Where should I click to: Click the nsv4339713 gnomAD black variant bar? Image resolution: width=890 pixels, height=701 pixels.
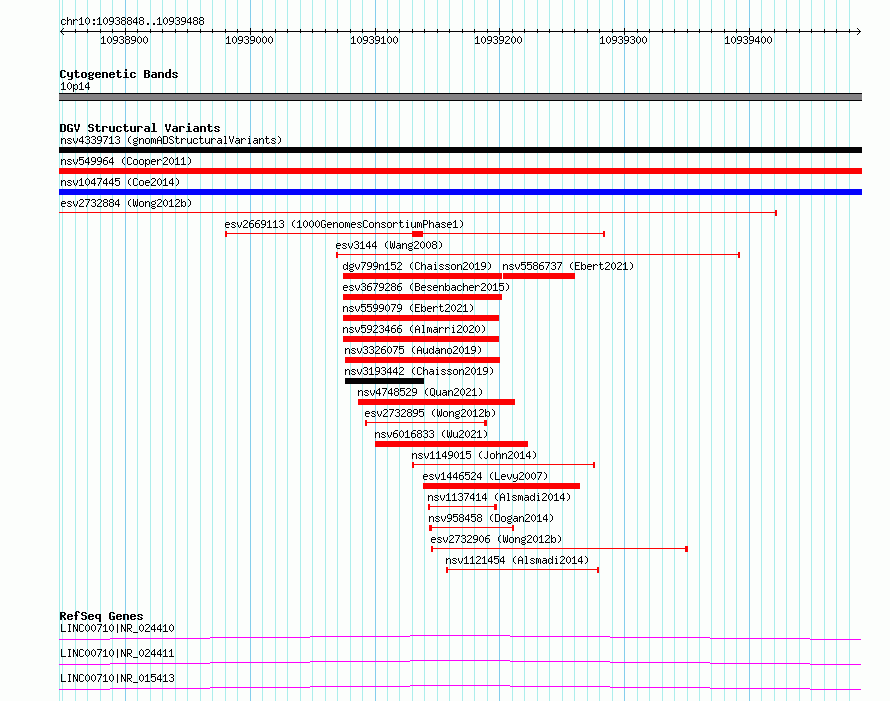point(460,150)
